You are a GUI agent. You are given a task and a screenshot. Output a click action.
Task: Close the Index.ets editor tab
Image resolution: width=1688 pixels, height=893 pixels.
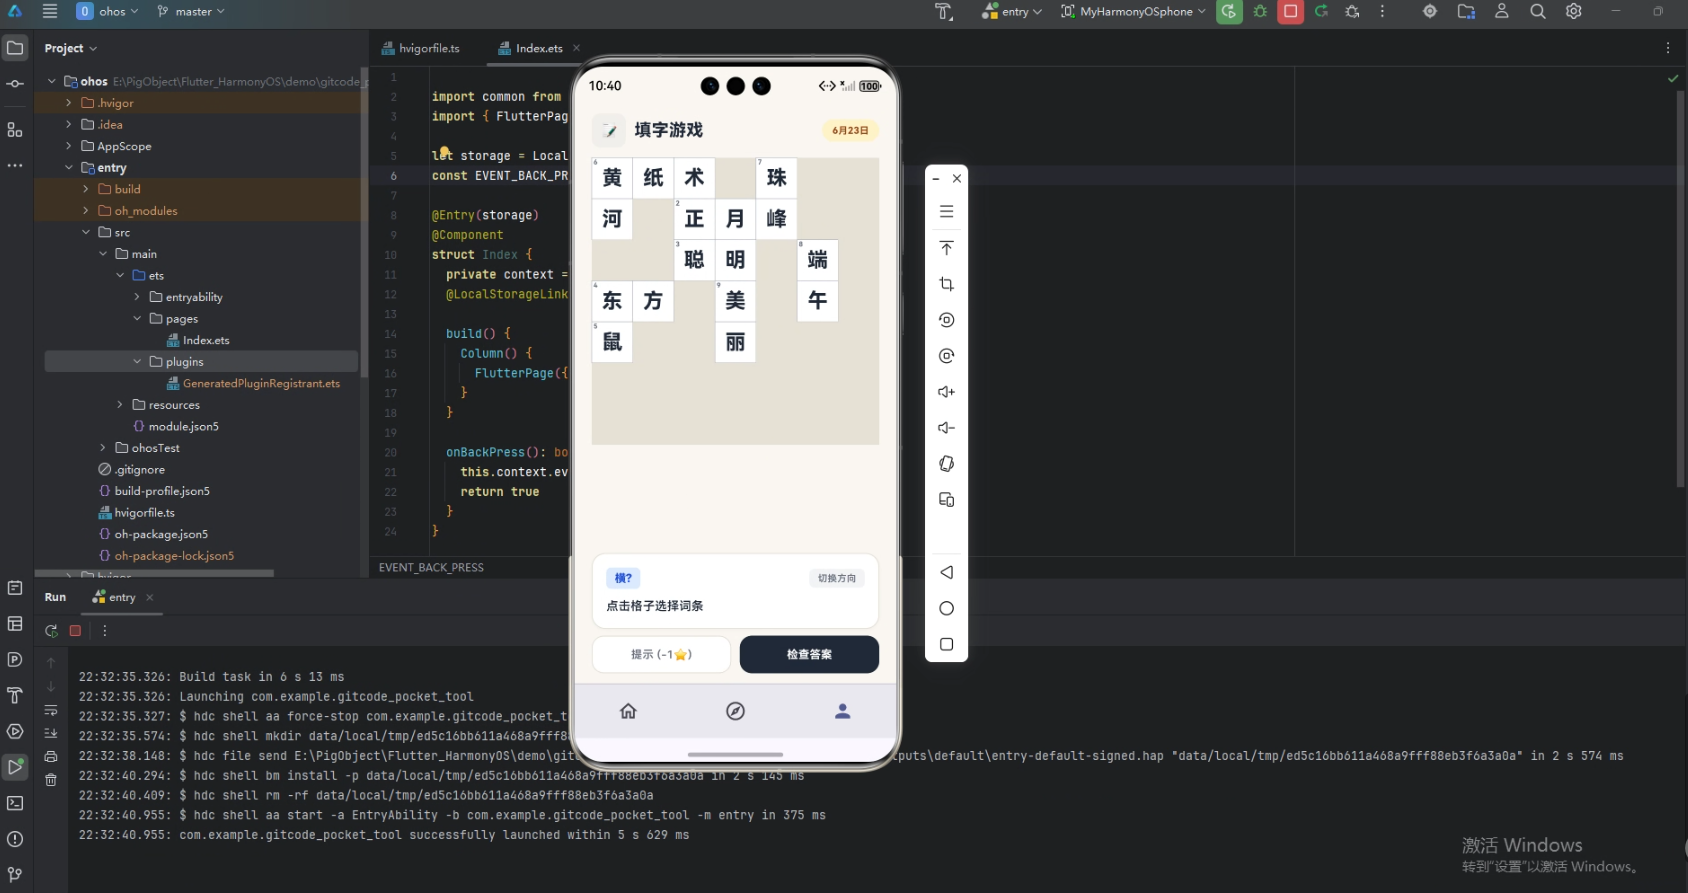point(576,48)
